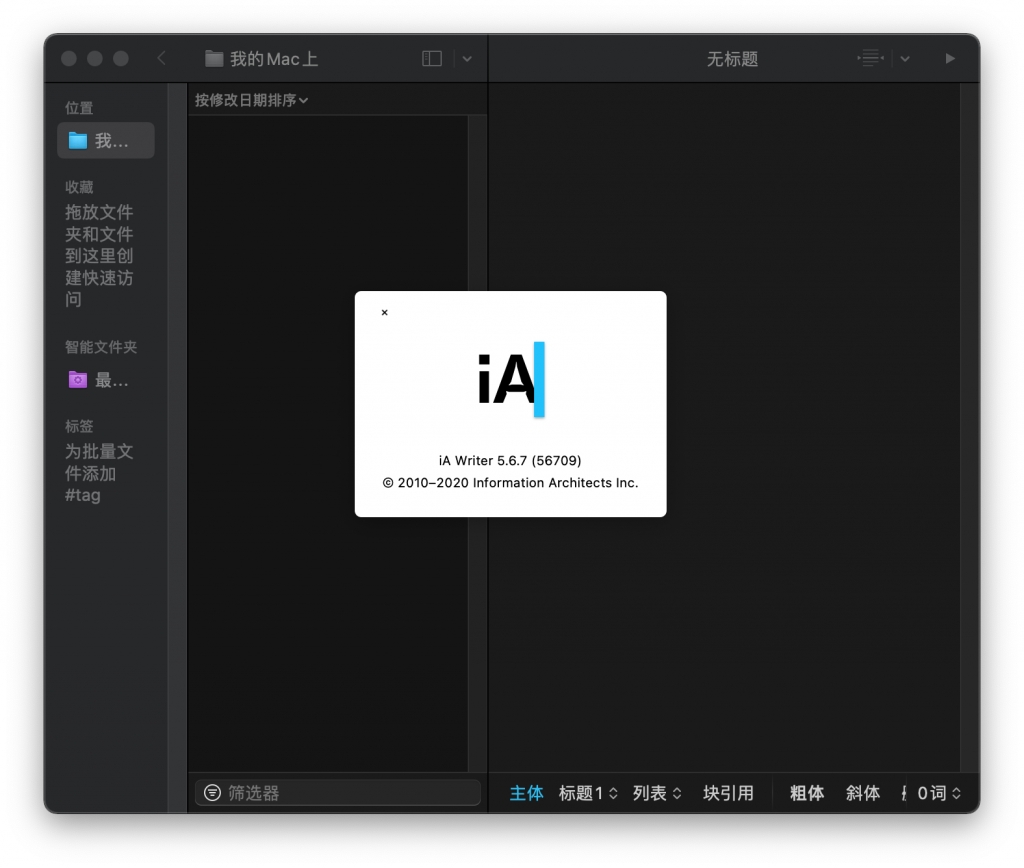Show preview with the play triangle

(950, 59)
